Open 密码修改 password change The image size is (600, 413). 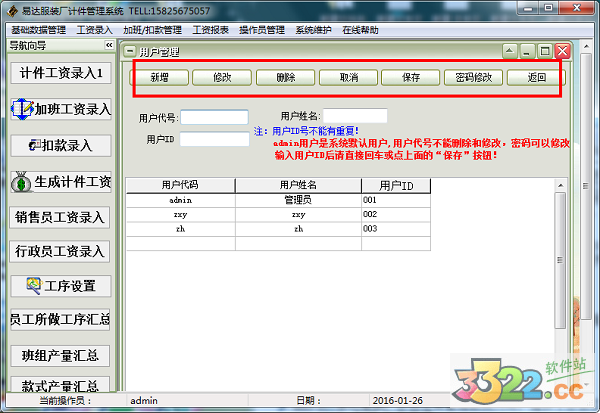473,78
